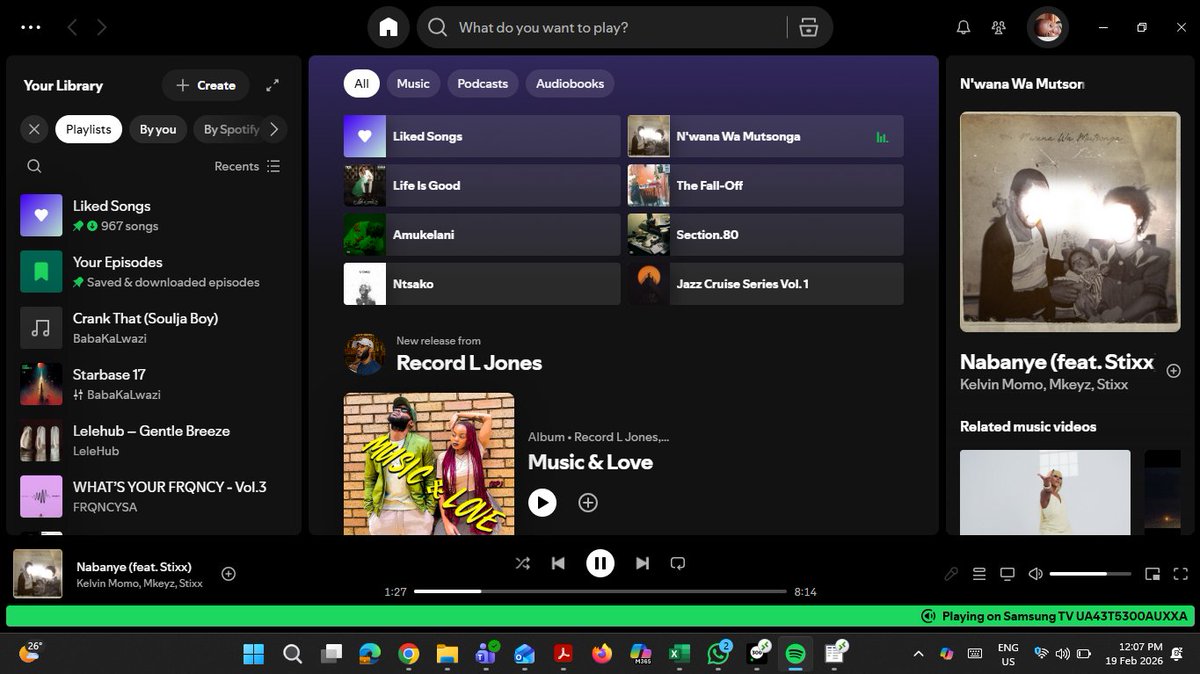Pause the current song

click(x=600, y=563)
